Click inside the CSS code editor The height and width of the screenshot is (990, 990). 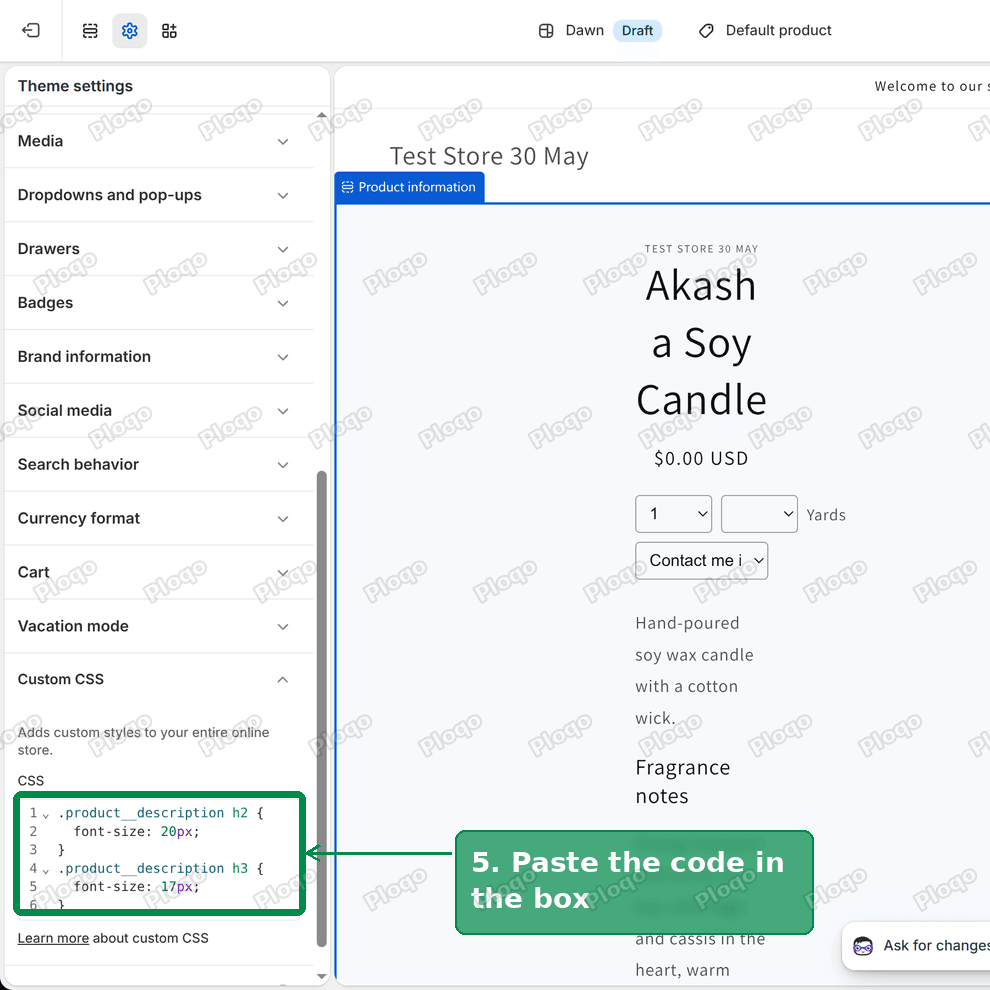pyautogui.click(x=160, y=853)
